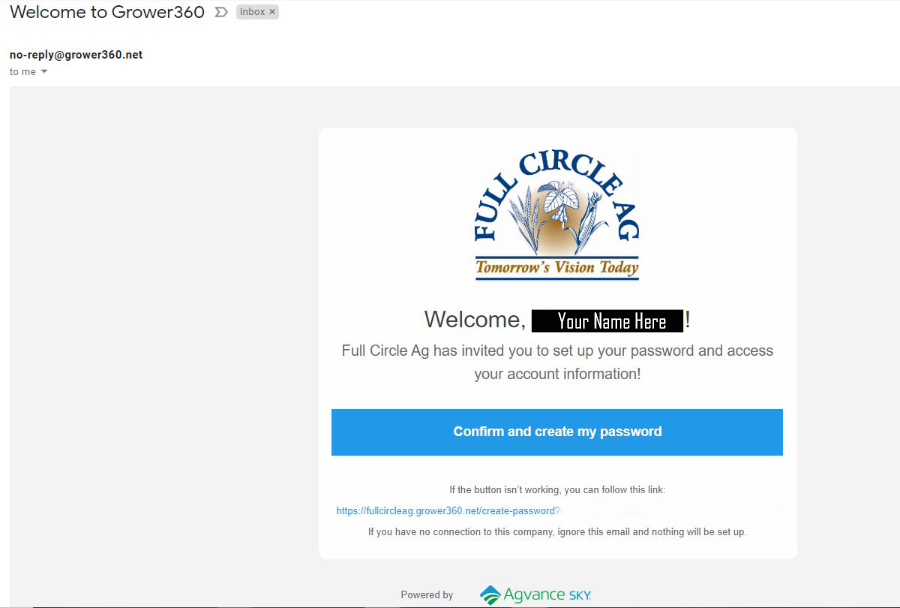
Task: Click the "Welcome to Grower360" subject line
Action: 107,12
